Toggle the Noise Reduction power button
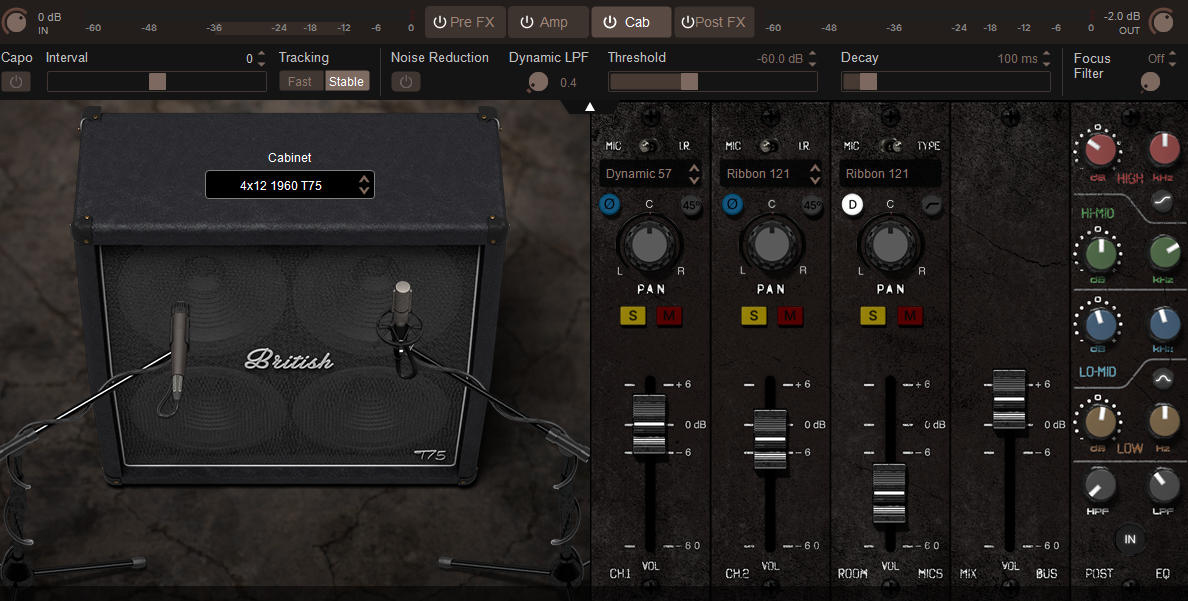Viewport: 1188px width, 601px height. pos(405,82)
